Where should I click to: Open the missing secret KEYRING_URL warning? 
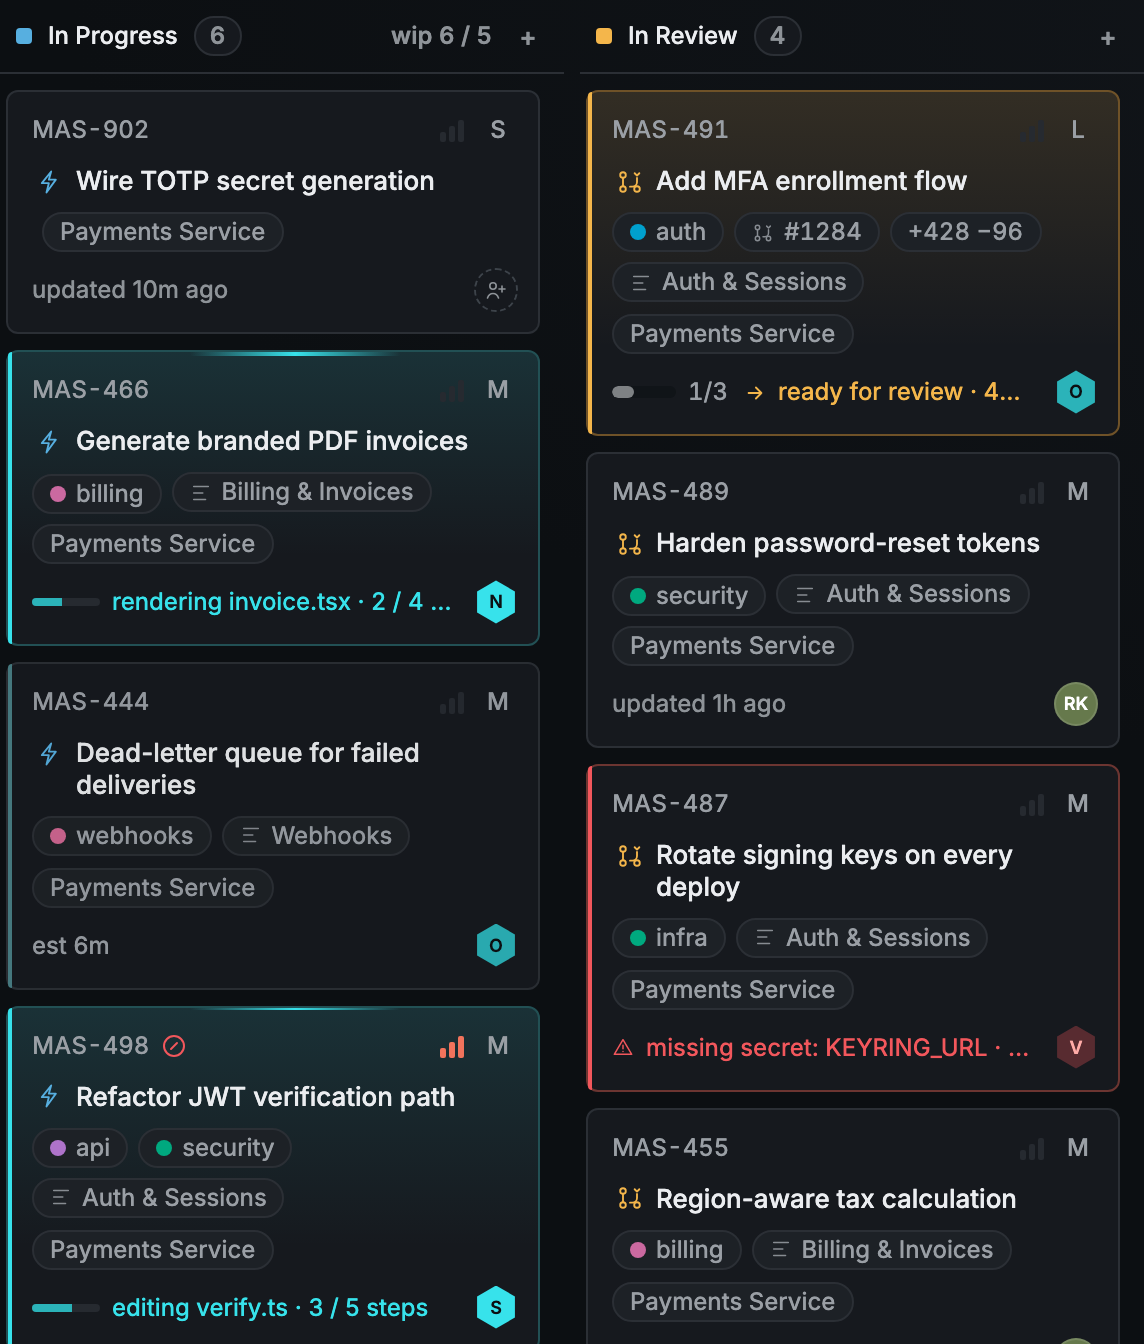point(820,1048)
